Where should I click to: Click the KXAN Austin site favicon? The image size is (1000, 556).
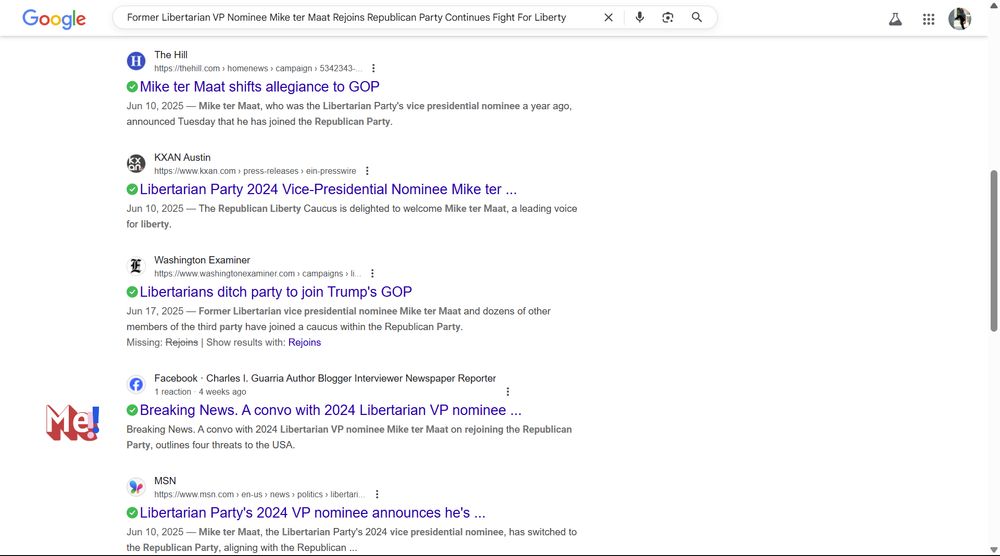pos(136,164)
